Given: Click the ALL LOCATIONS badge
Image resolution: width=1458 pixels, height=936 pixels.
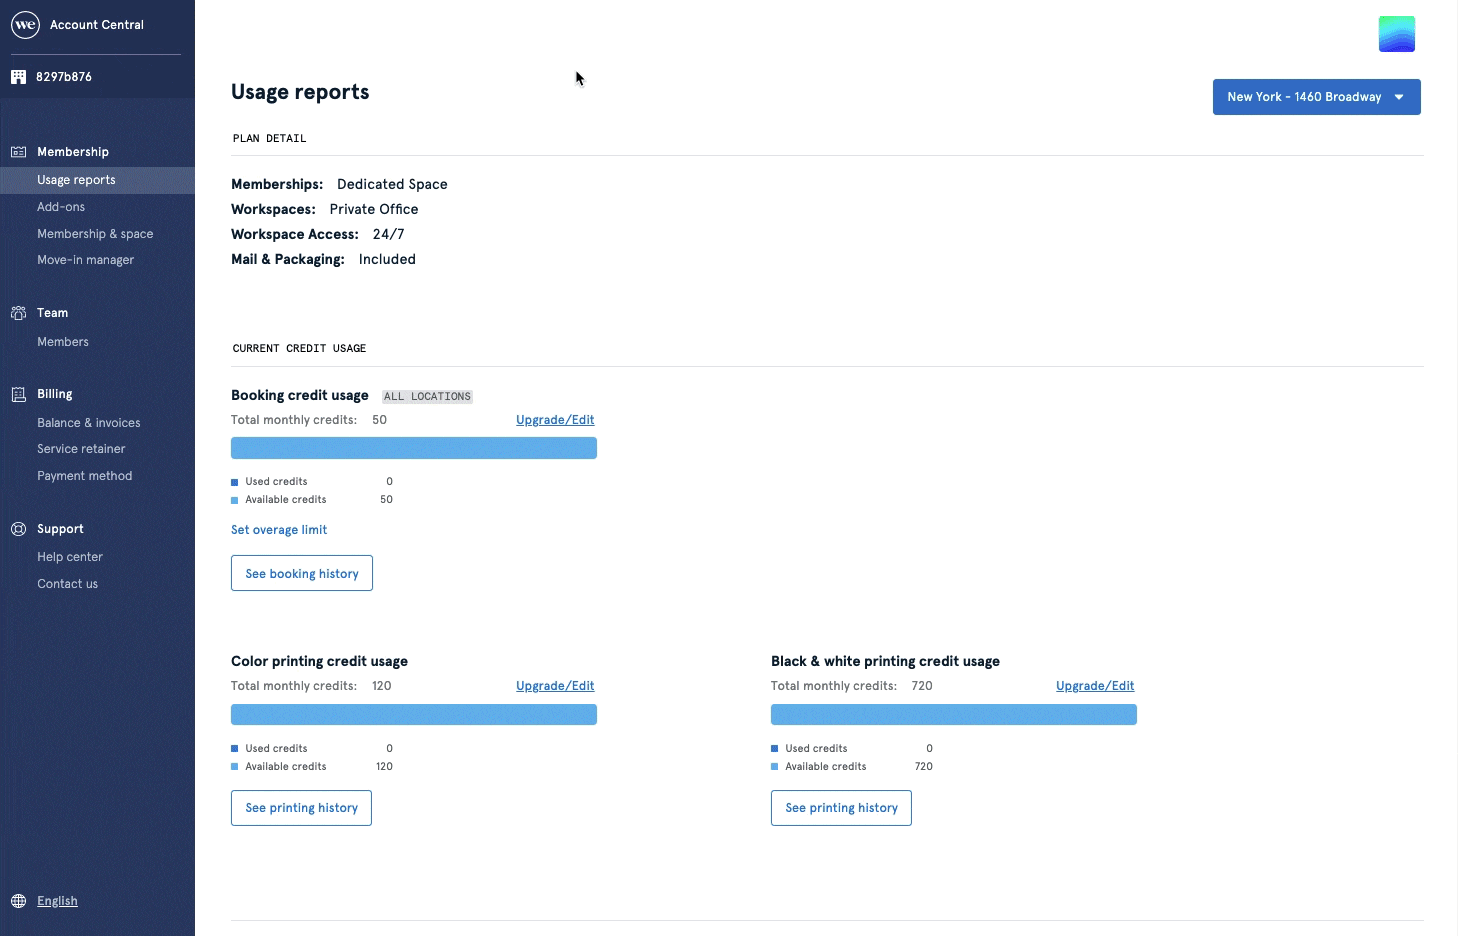Looking at the screenshot, I should 427,396.
